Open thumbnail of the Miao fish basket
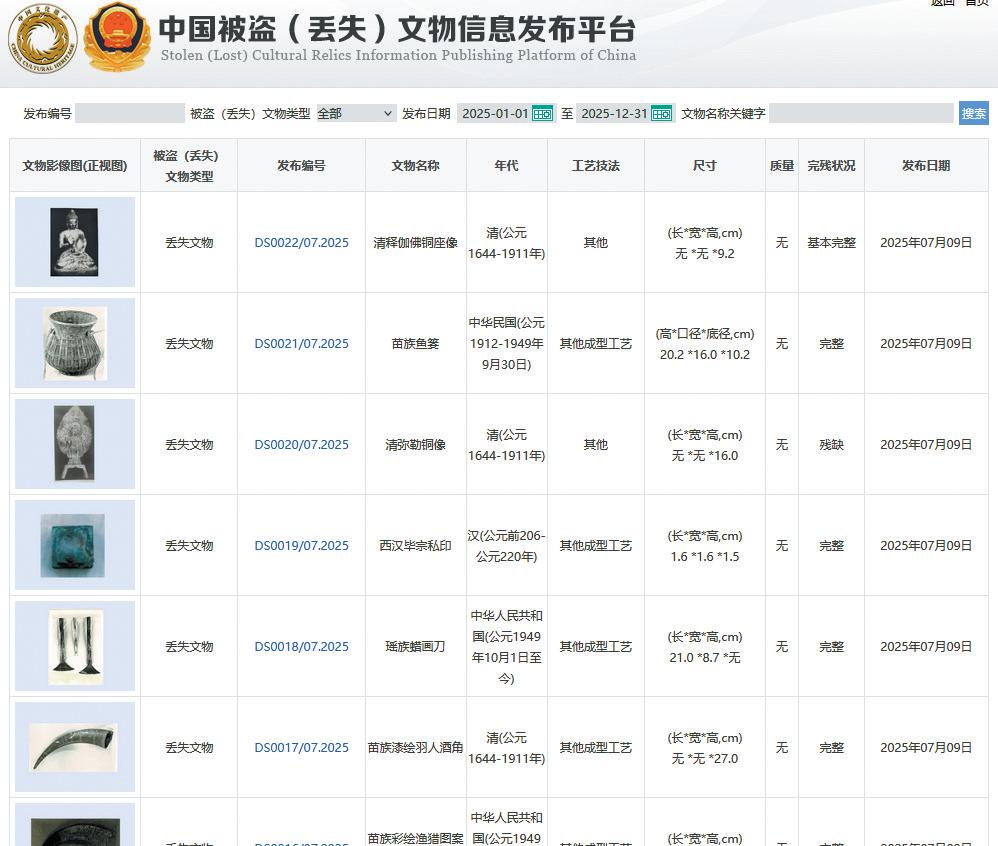Screen dimensions: 998x846 pos(74,343)
